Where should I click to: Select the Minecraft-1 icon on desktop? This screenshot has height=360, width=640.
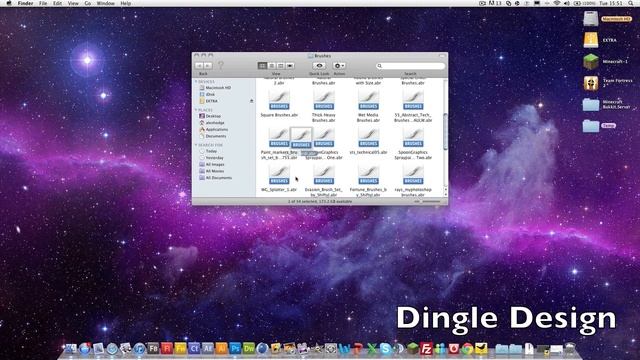tap(591, 62)
